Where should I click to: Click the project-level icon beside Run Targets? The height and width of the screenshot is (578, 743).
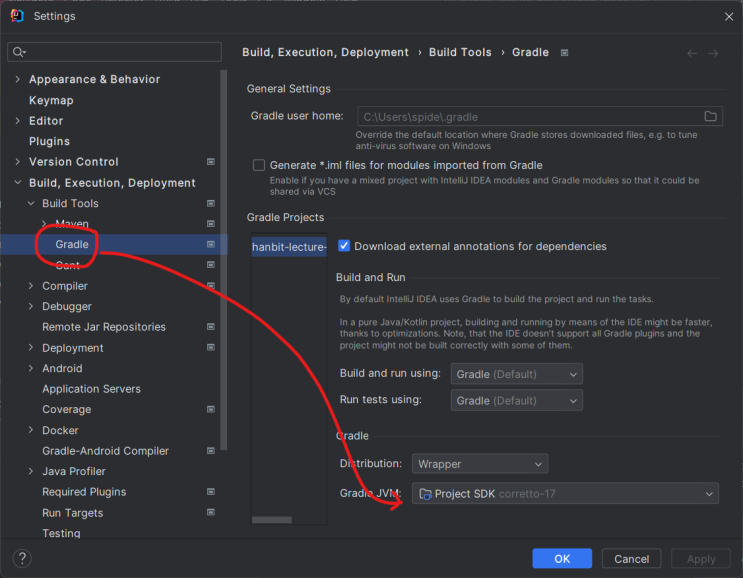pos(211,513)
